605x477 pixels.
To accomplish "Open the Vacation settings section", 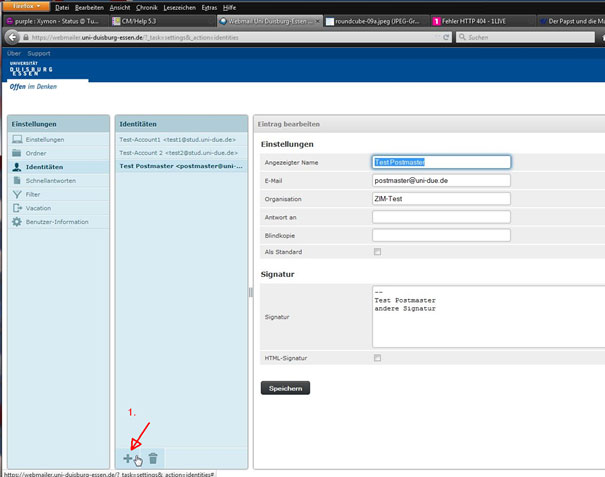I will pyautogui.click(x=39, y=208).
